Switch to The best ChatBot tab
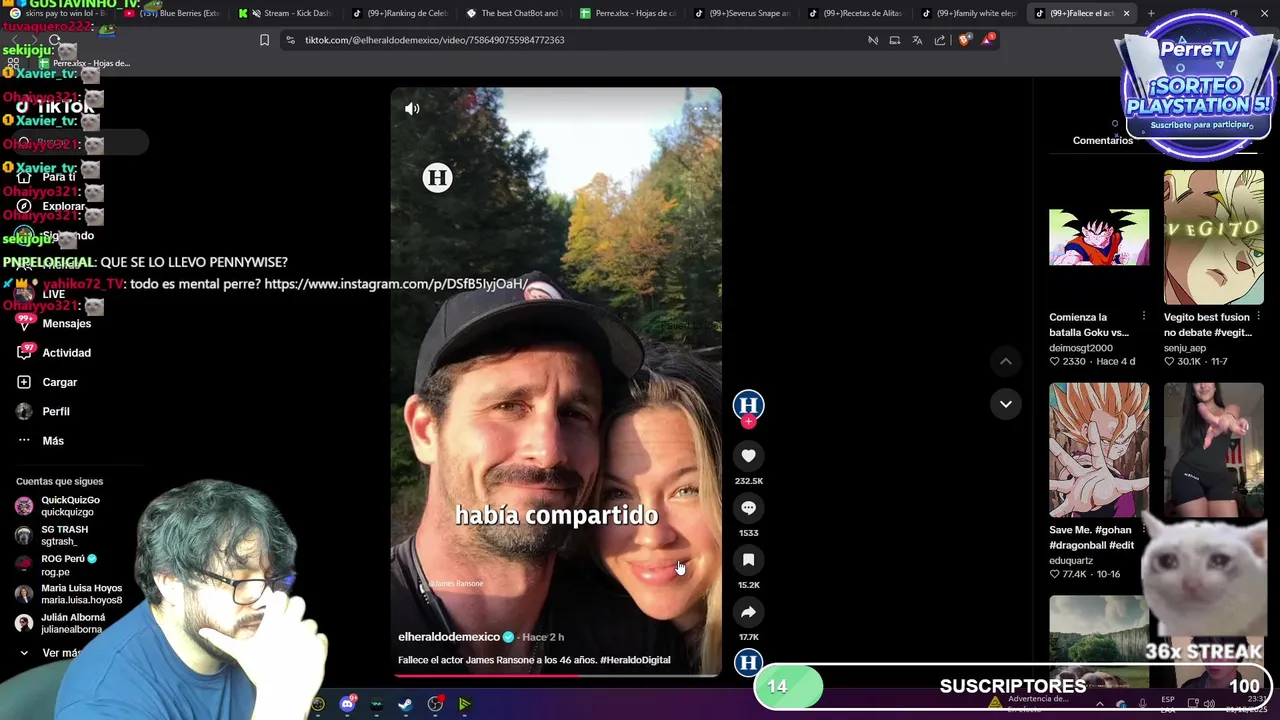 [x=513, y=13]
